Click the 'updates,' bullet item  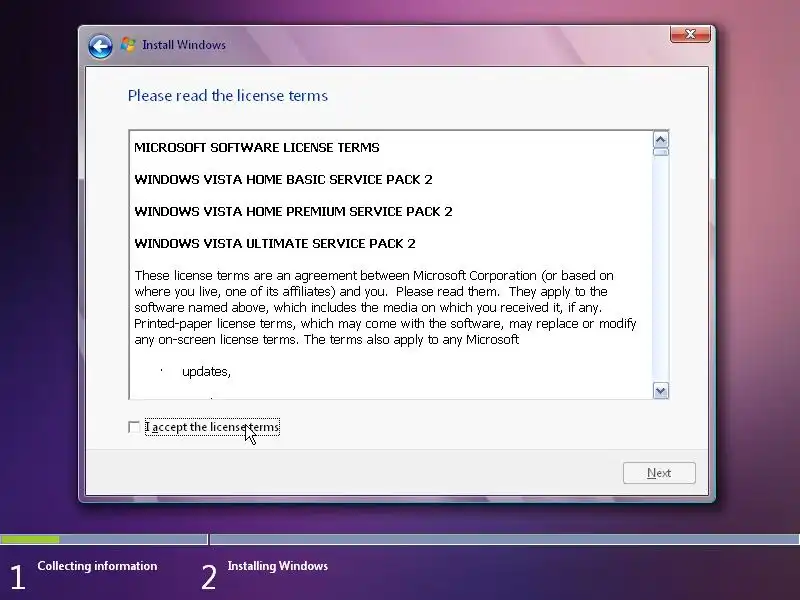pyautogui.click(x=206, y=371)
